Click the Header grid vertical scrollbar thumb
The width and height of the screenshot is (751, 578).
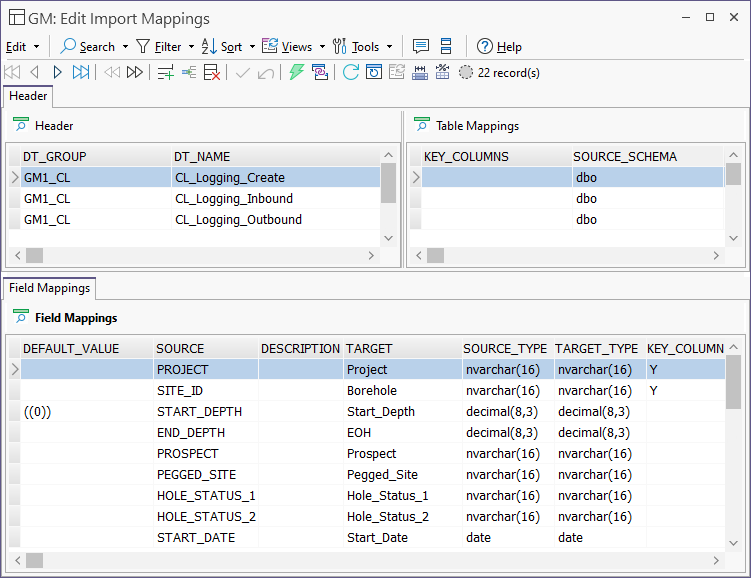[x=388, y=183]
